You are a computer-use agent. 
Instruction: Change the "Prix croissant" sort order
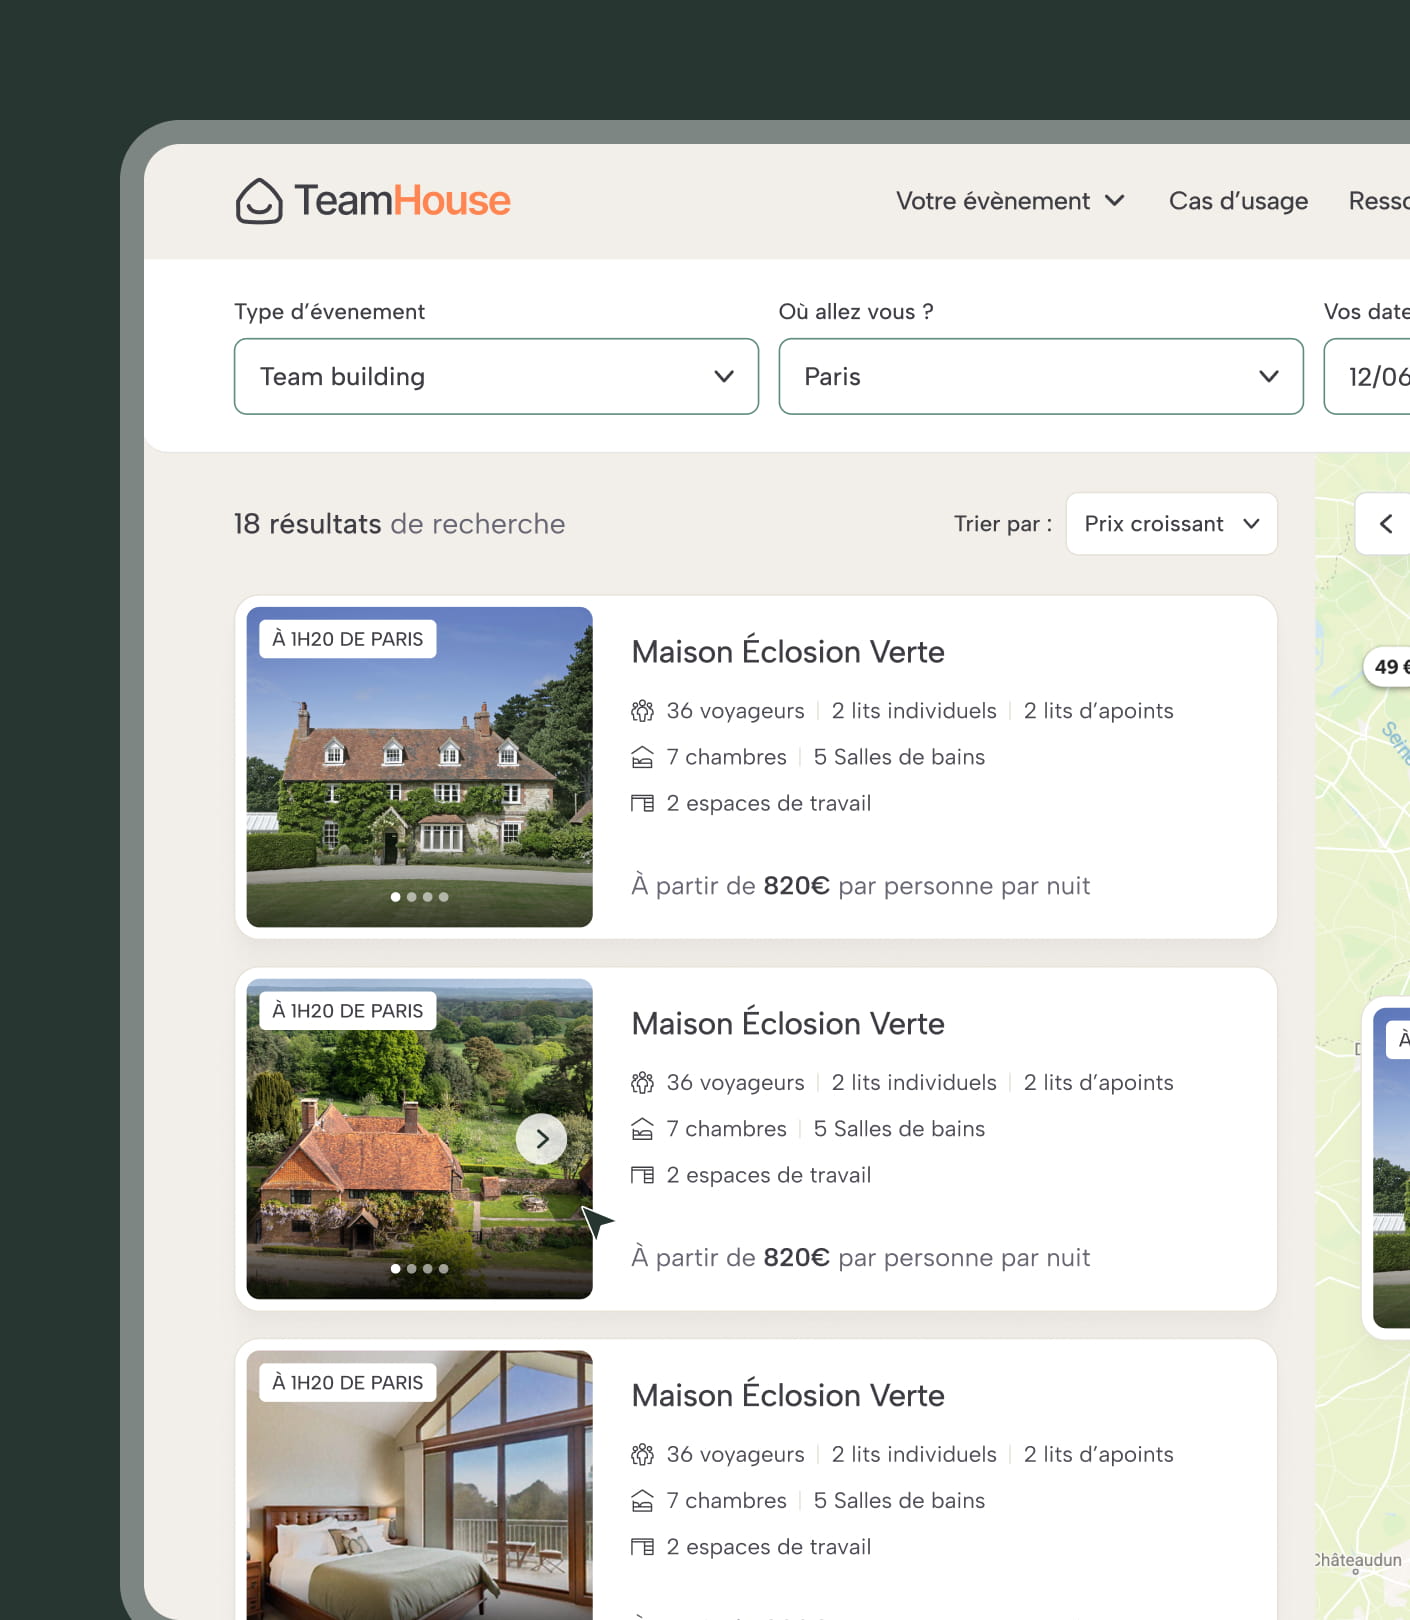point(1172,523)
